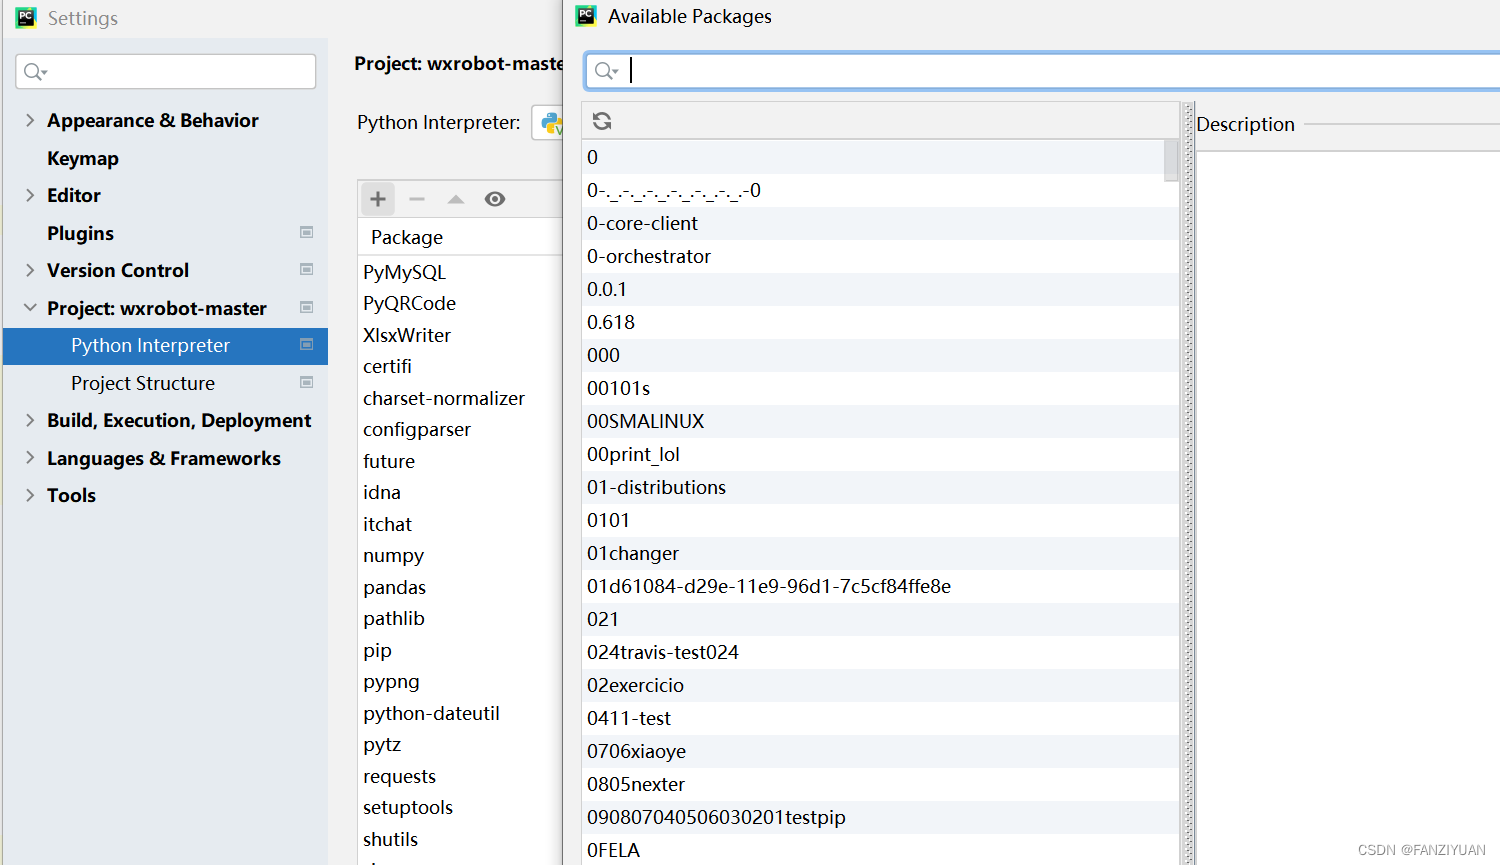The image size is (1500, 865).
Task: Open Keymap settings page
Action: (x=83, y=158)
